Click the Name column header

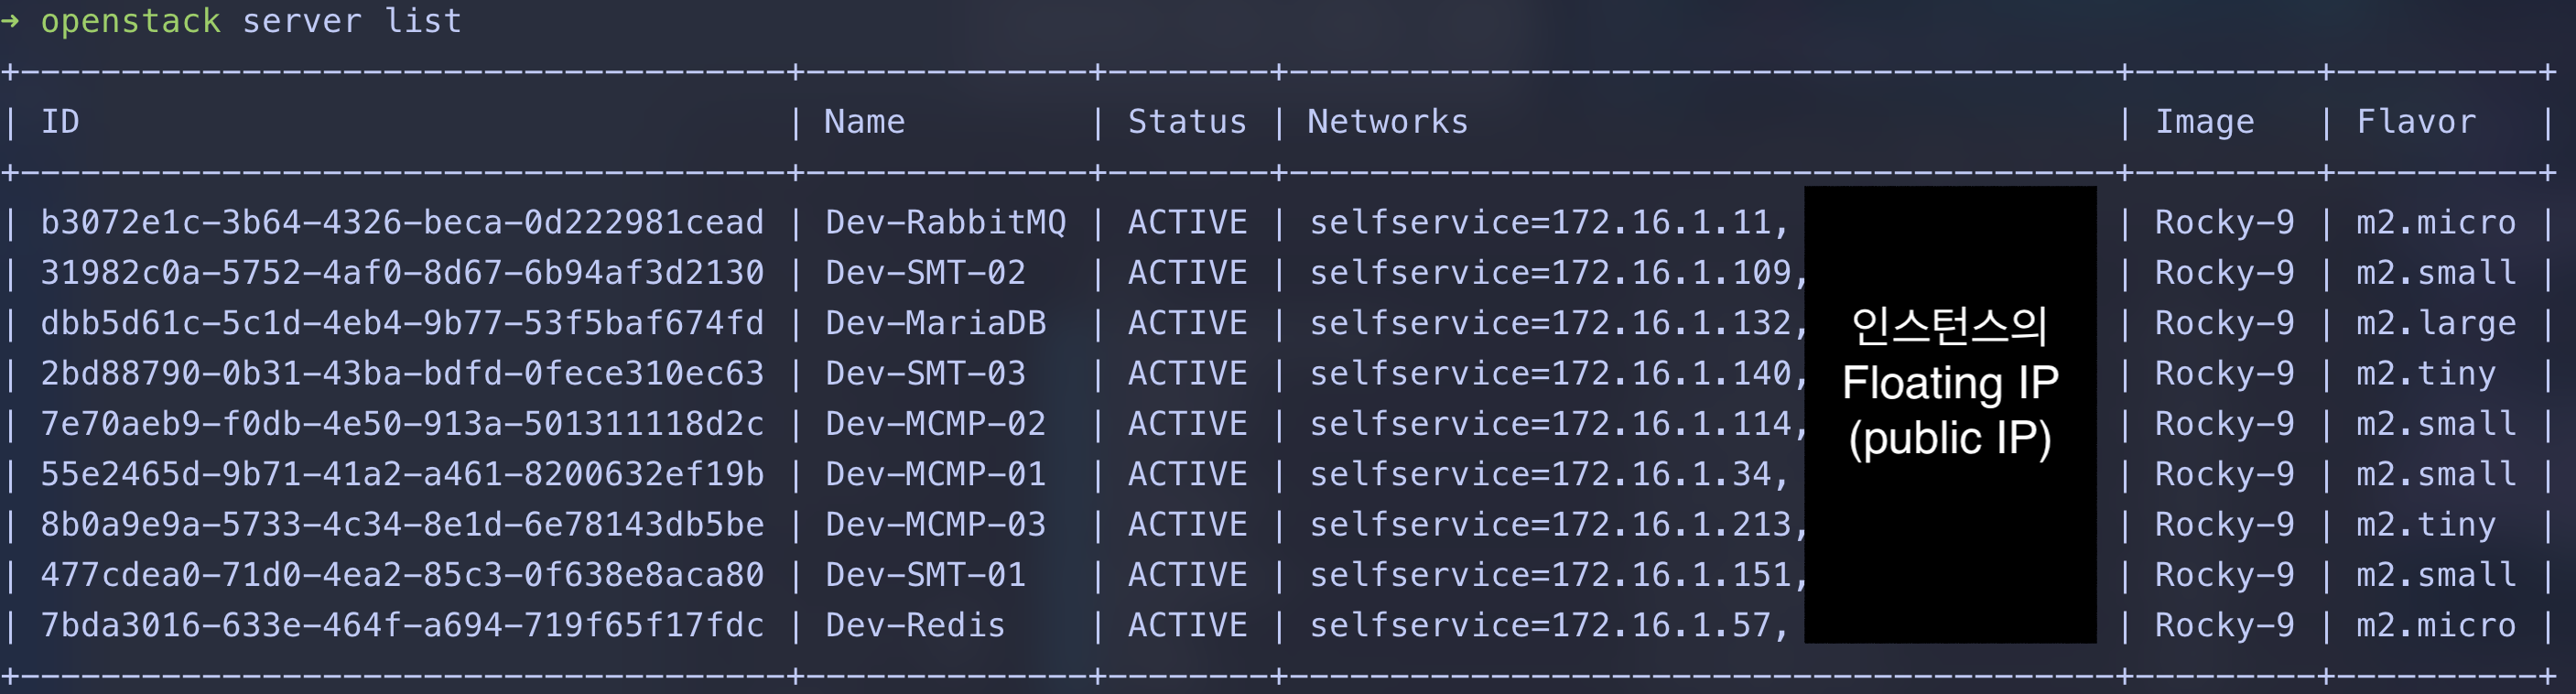(864, 122)
